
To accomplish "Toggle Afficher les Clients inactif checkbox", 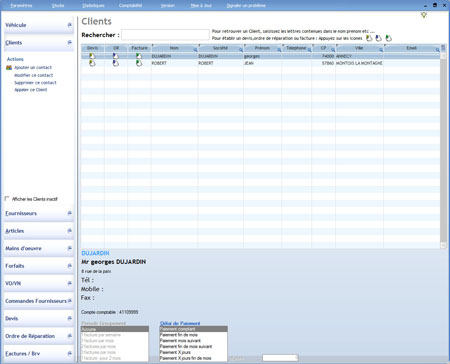I will 7,199.
